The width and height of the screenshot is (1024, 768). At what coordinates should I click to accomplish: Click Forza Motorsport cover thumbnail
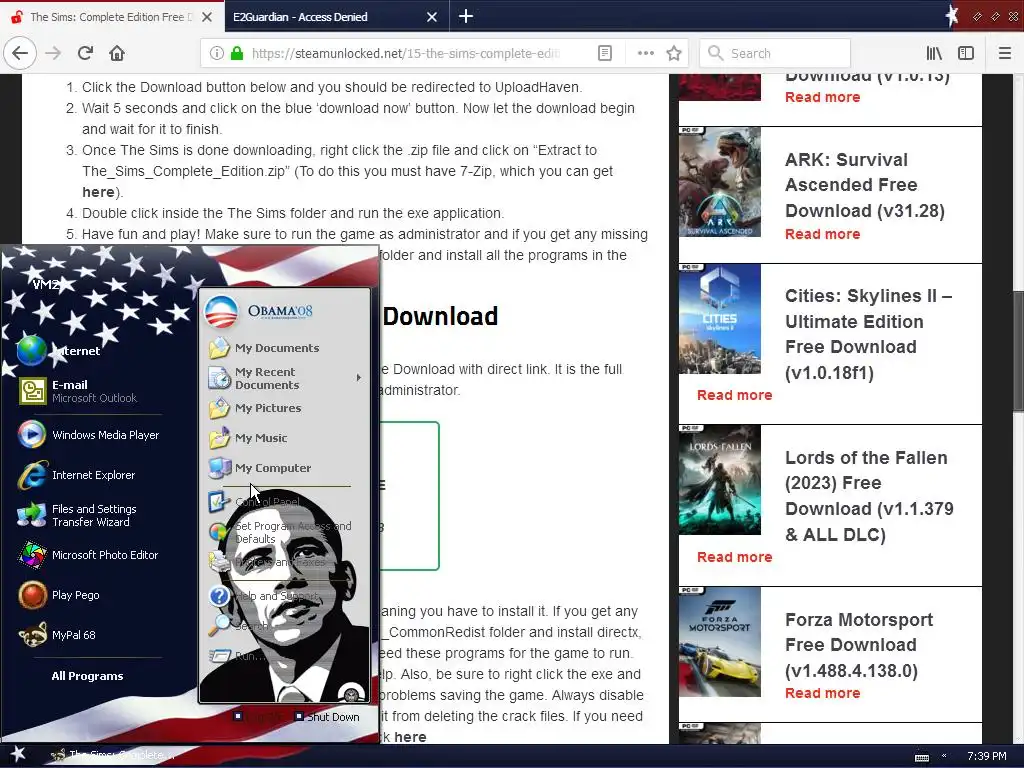pos(720,642)
